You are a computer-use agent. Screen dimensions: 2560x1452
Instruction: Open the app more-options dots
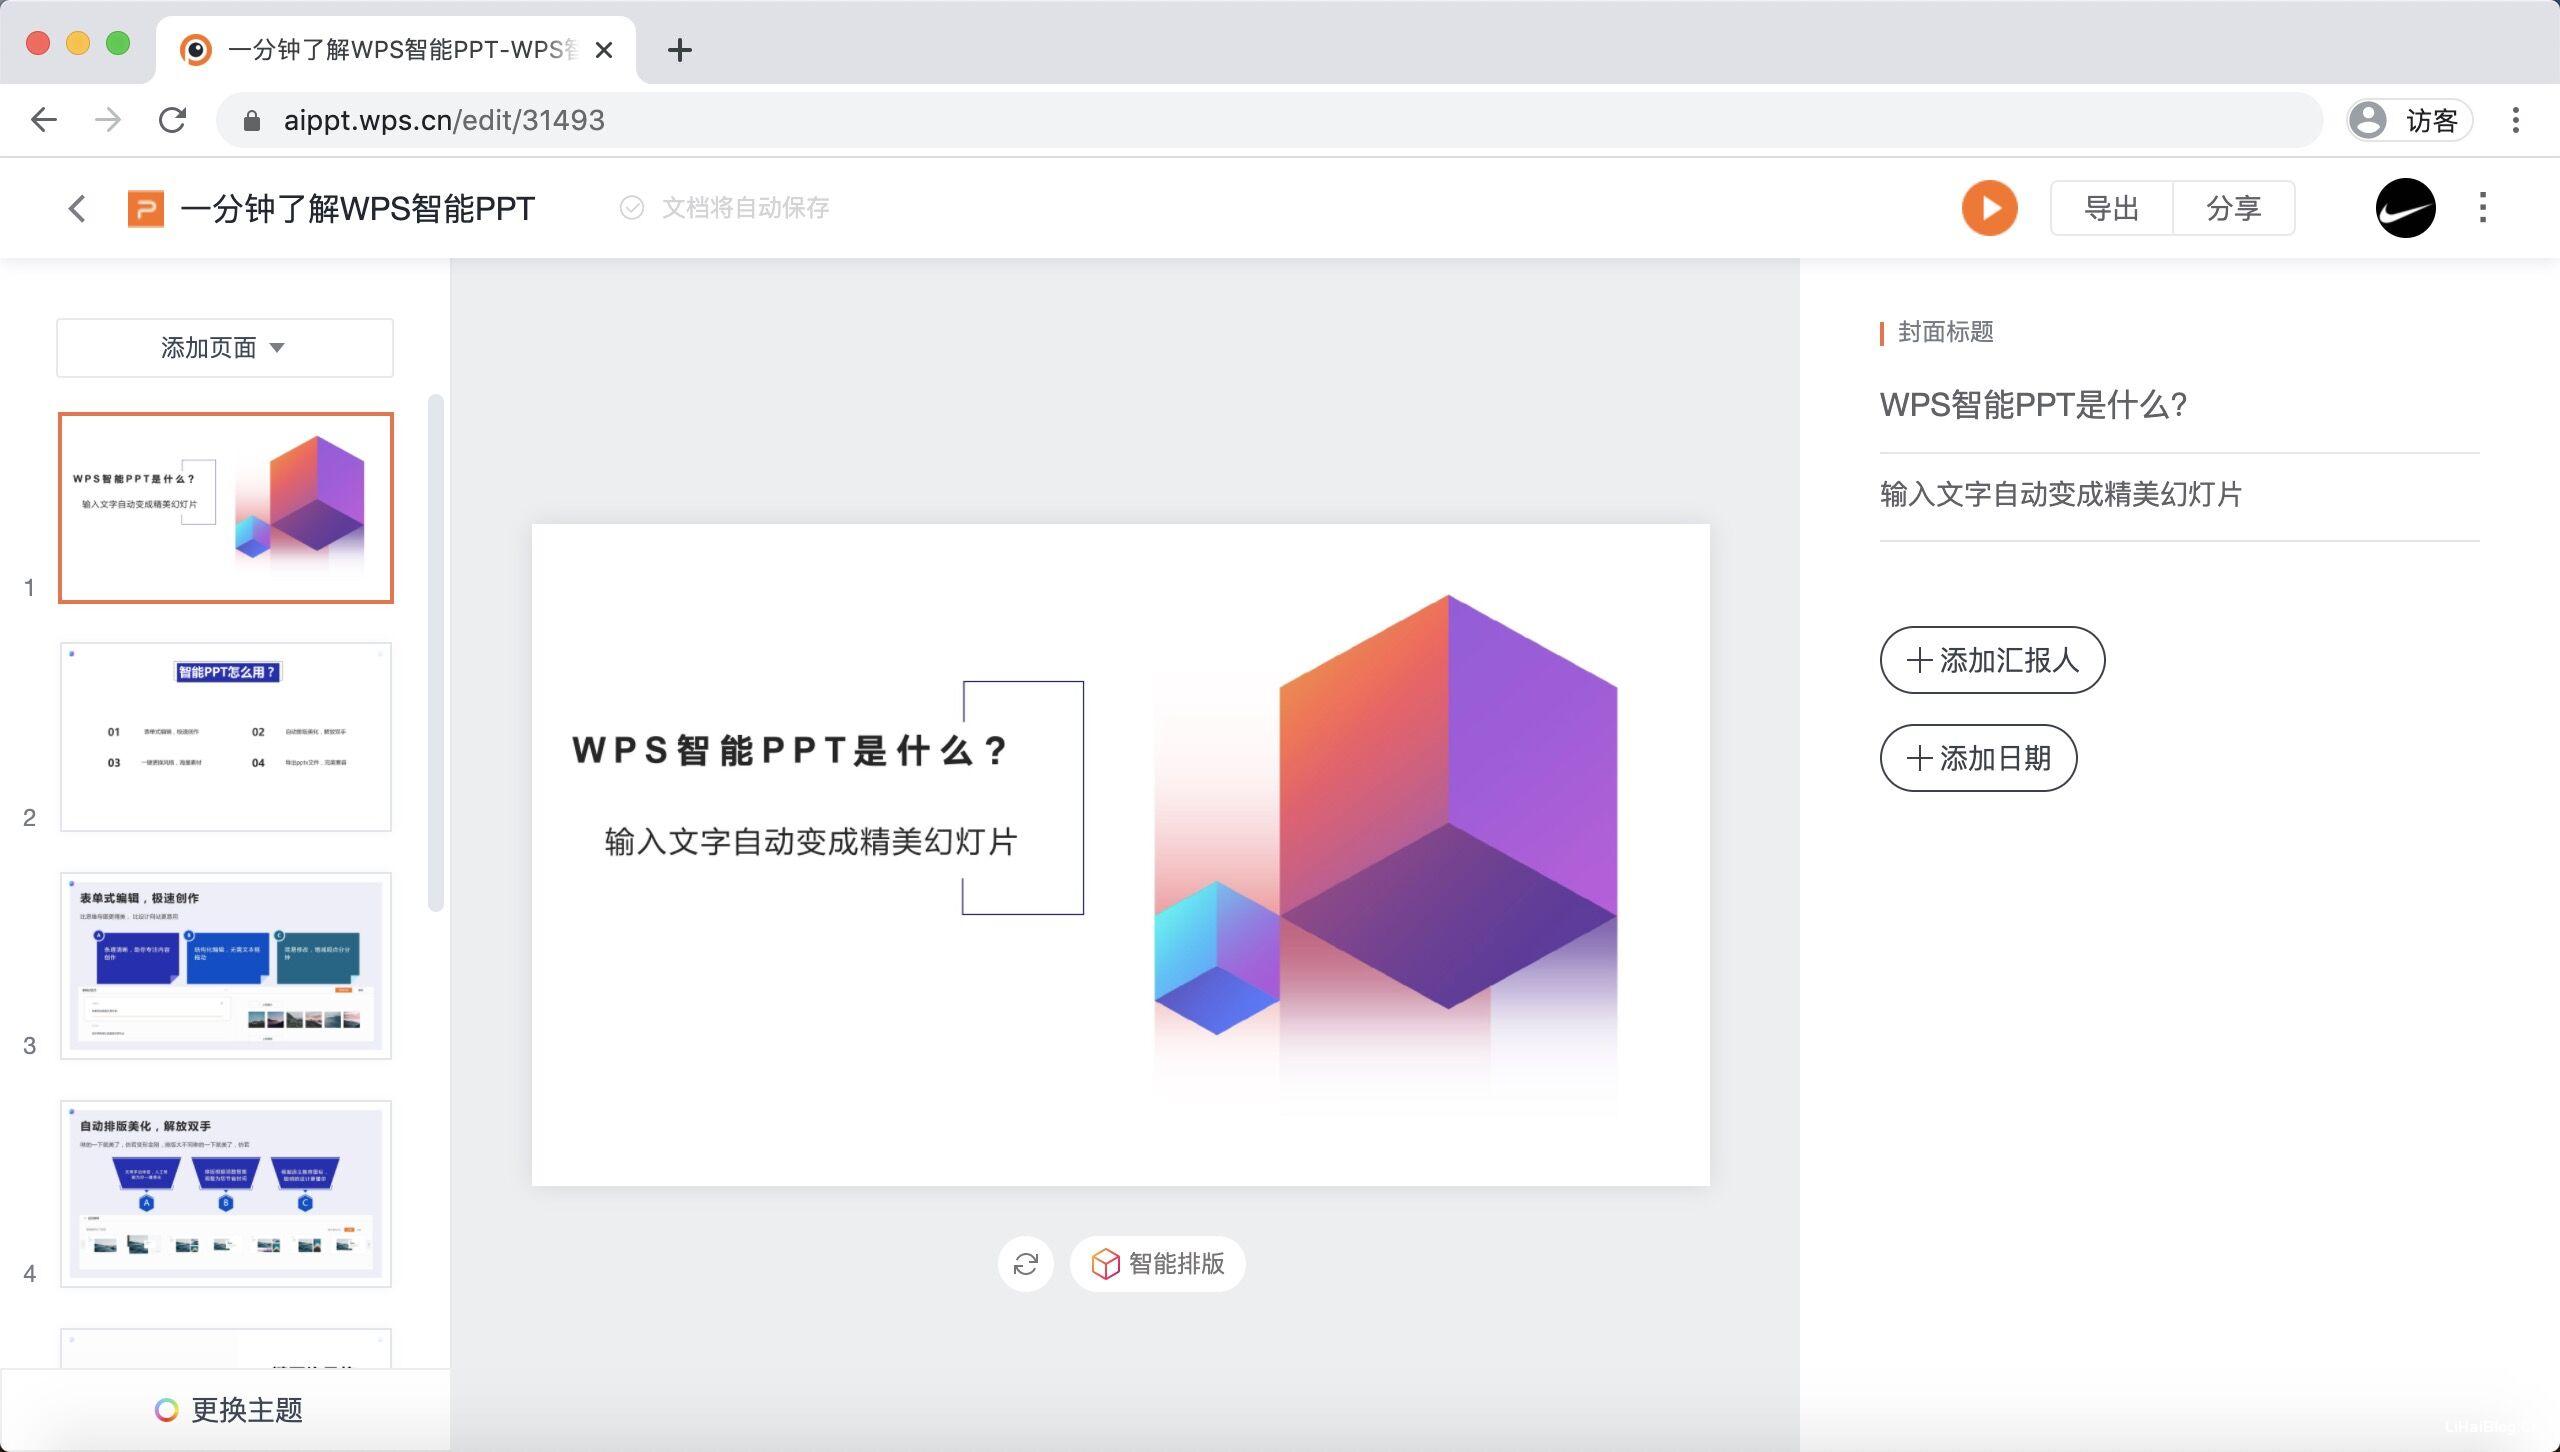pyautogui.click(x=2483, y=208)
